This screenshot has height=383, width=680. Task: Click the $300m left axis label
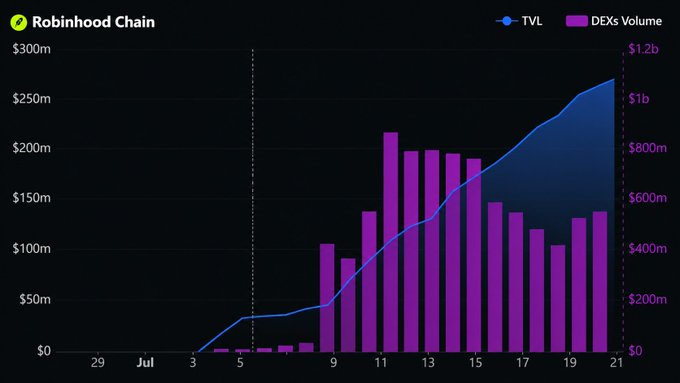pos(32,49)
